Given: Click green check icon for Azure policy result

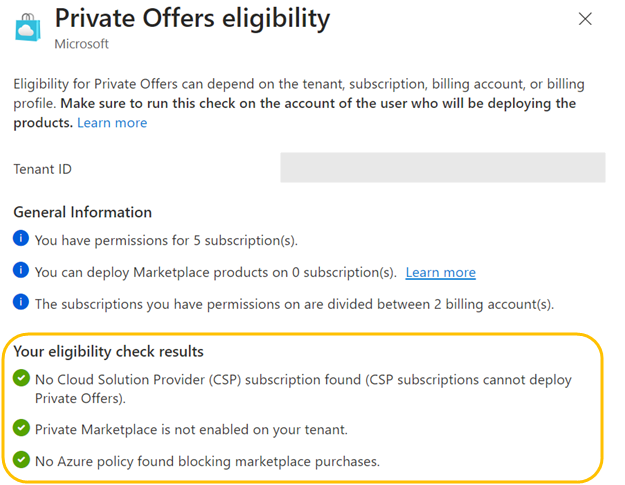Looking at the screenshot, I should [21, 460].
